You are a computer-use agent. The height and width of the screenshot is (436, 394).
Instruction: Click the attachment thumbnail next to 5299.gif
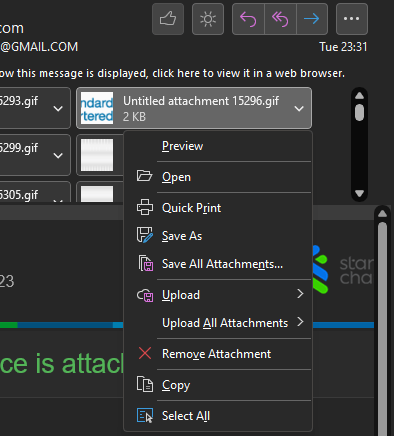click(97, 155)
